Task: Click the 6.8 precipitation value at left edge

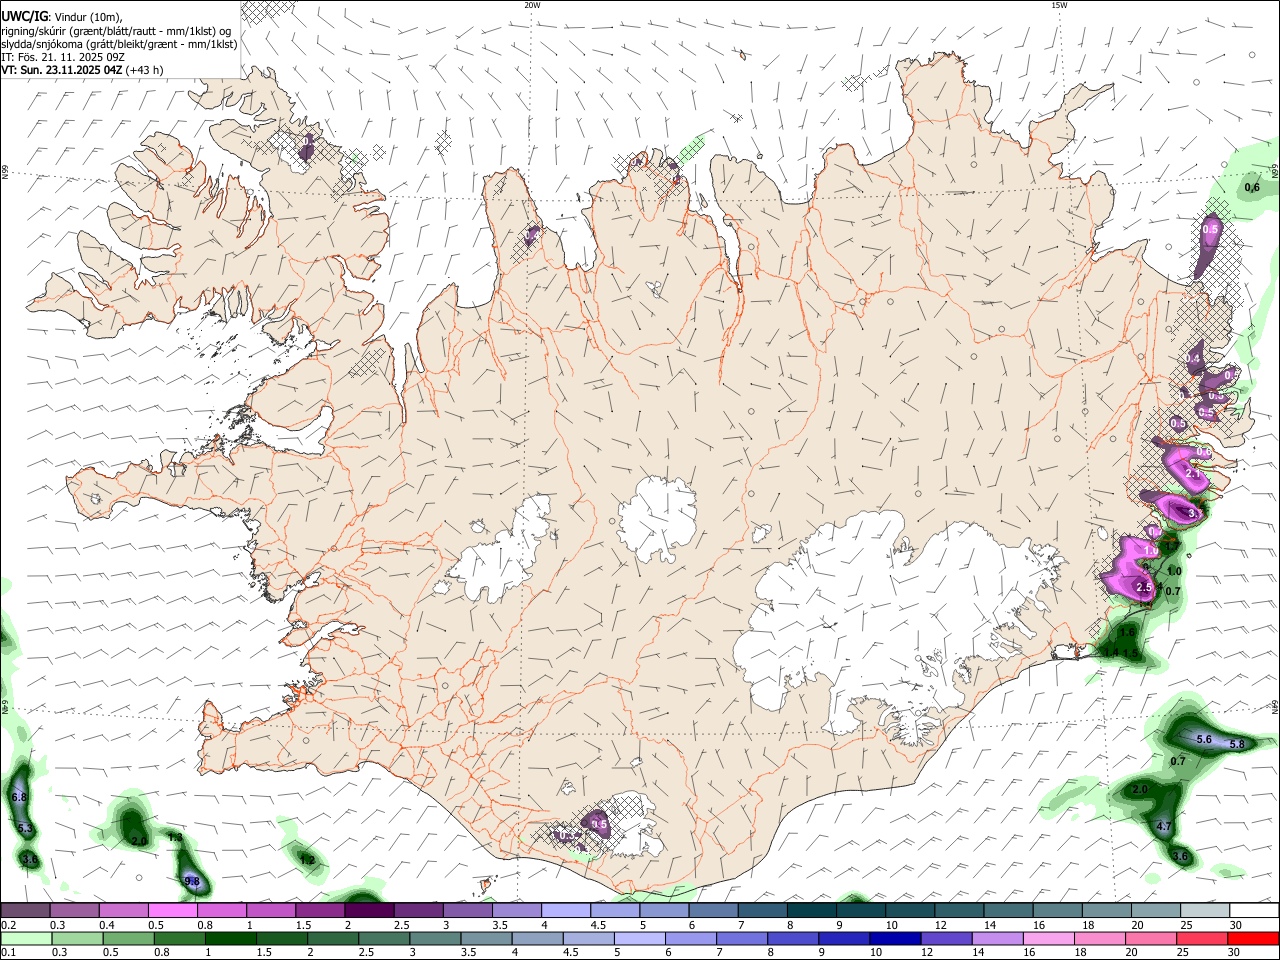Action: point(18,797)
